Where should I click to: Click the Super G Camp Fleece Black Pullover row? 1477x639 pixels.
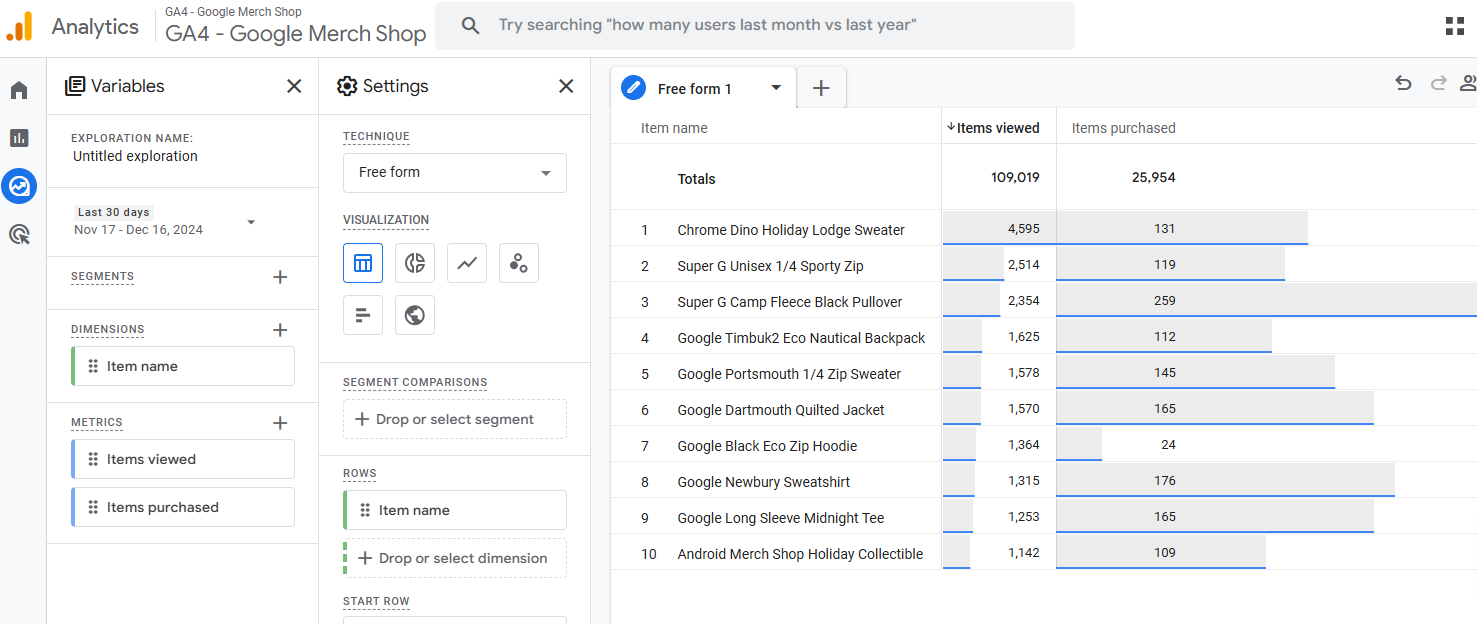tap(1044, 301)
